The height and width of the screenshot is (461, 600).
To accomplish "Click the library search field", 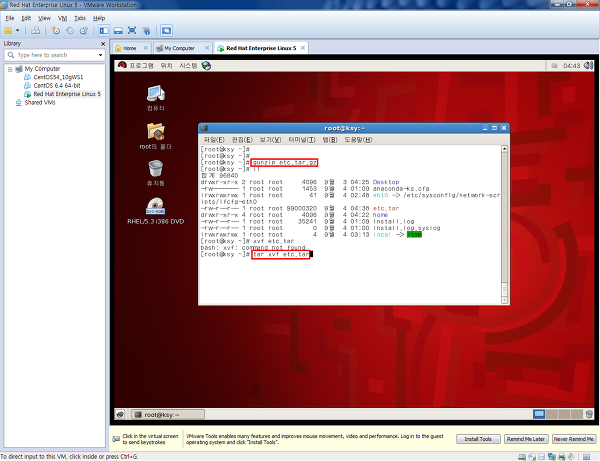I will pyautogui.click(x=55, y=55).
